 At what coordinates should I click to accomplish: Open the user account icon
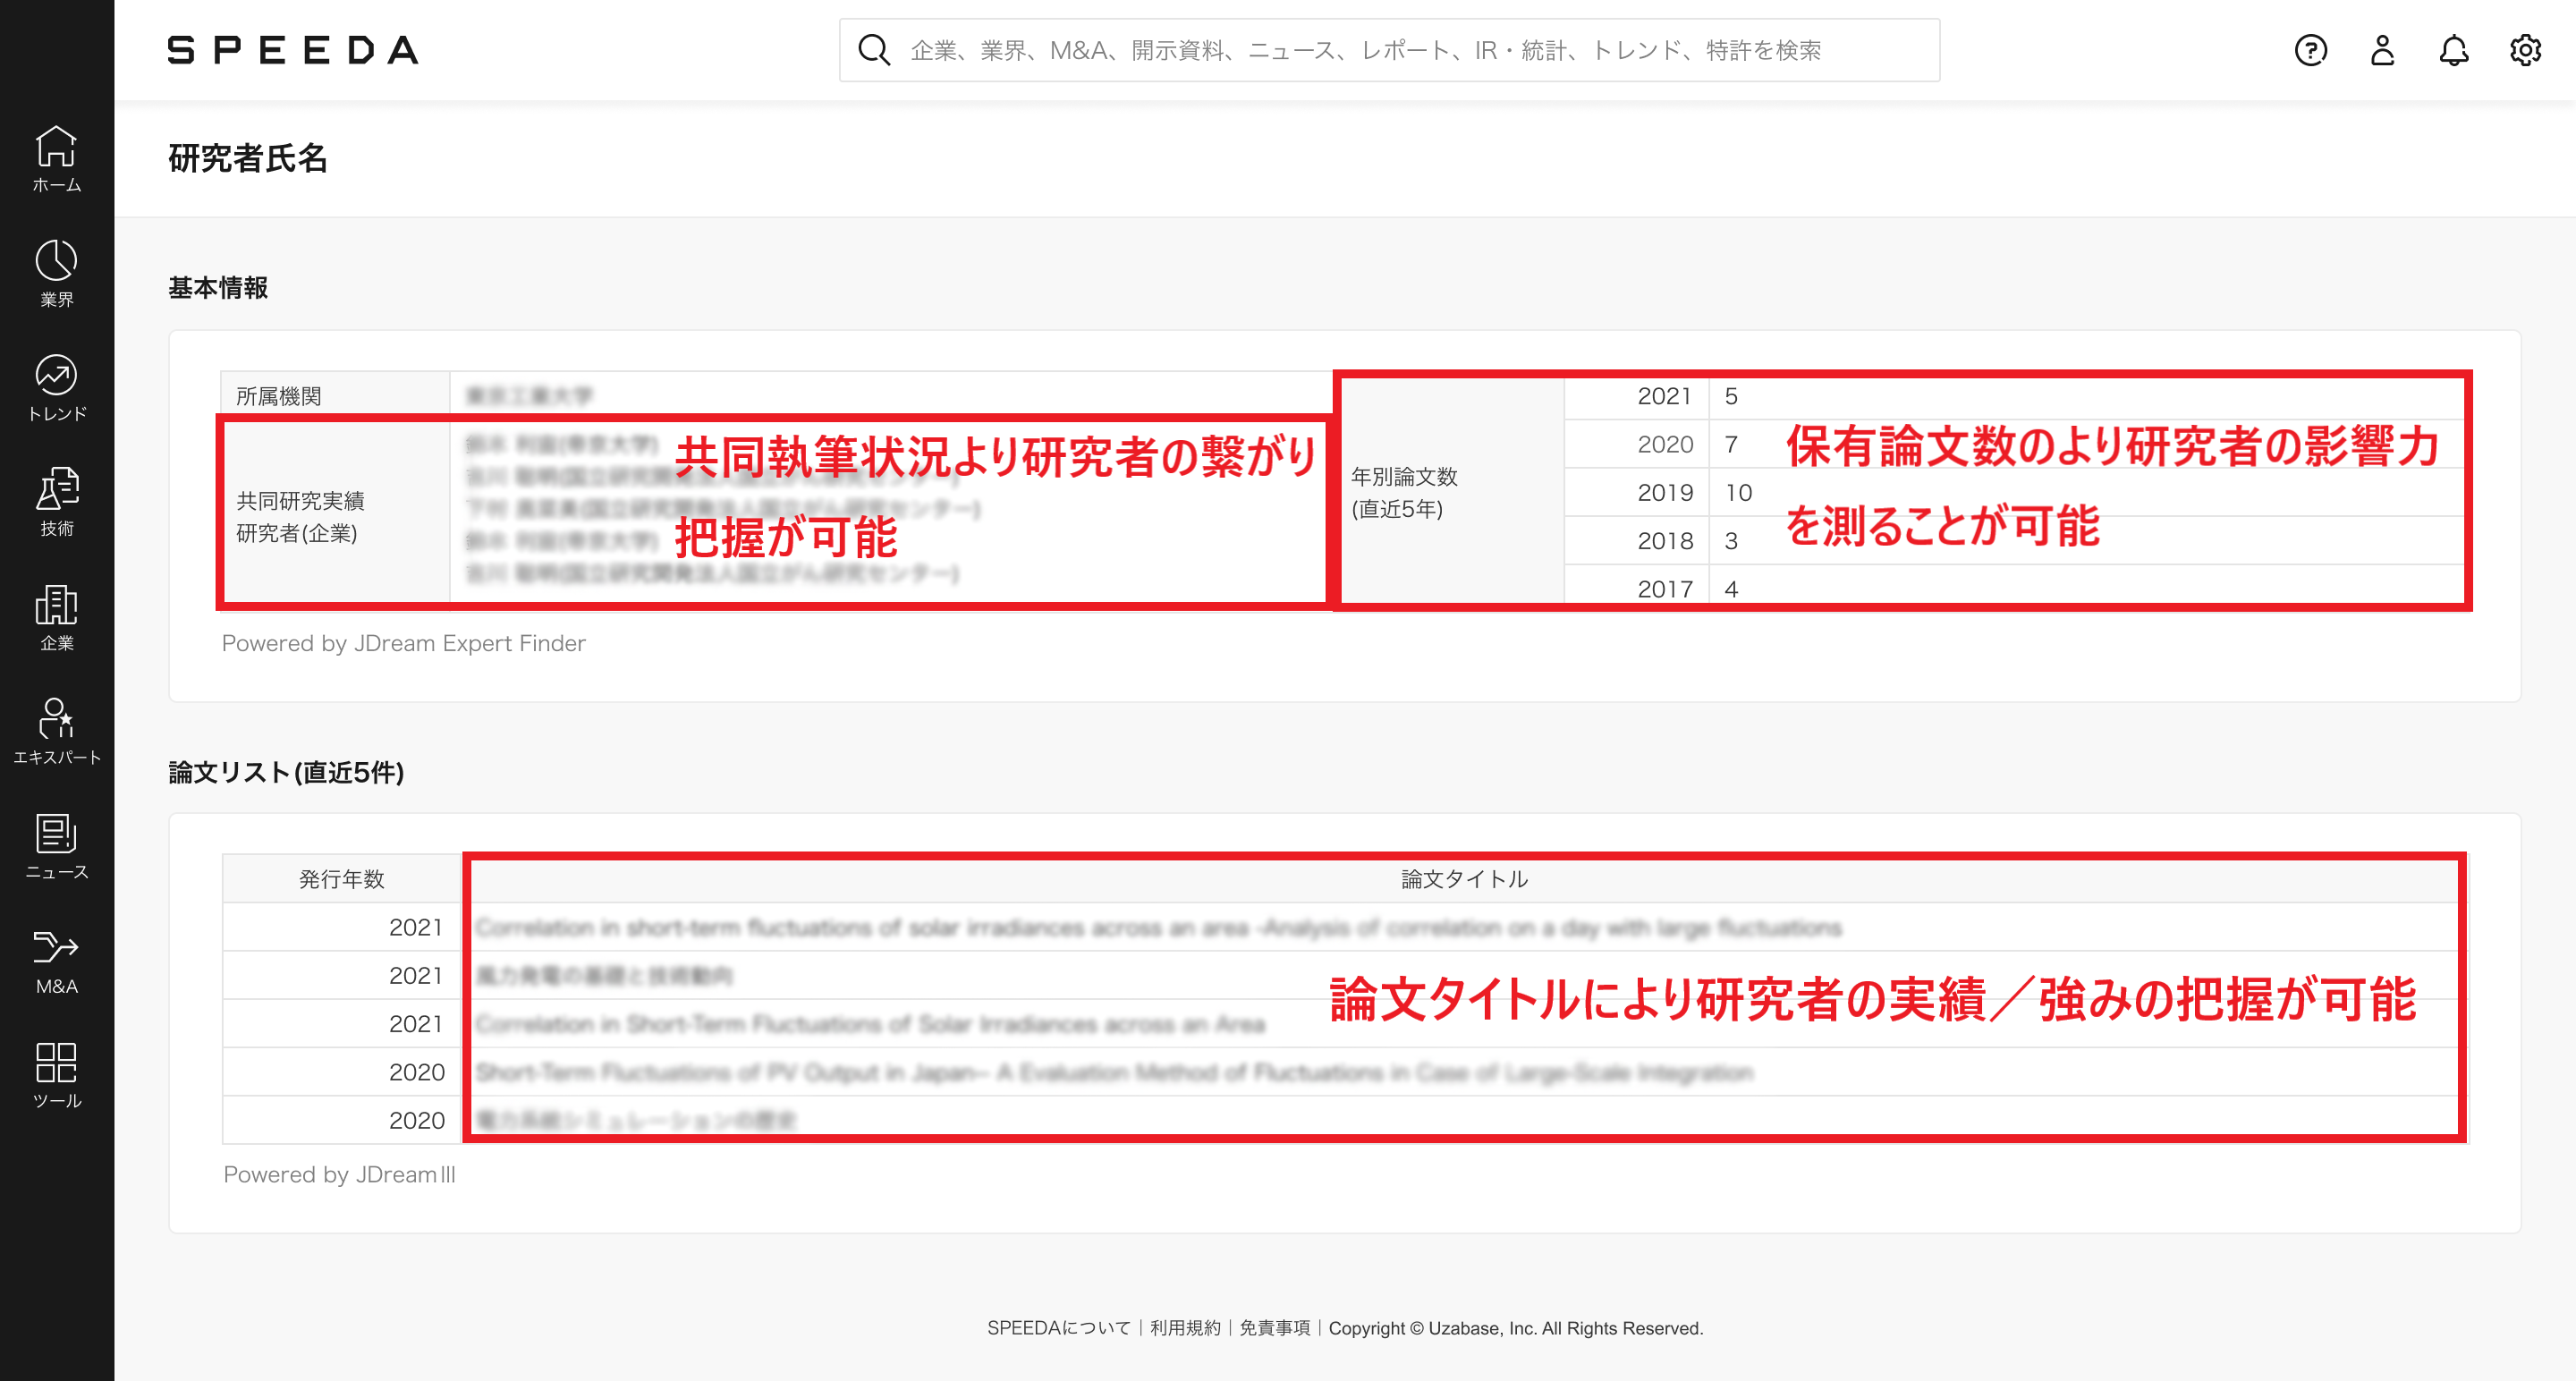[2382, 50]
